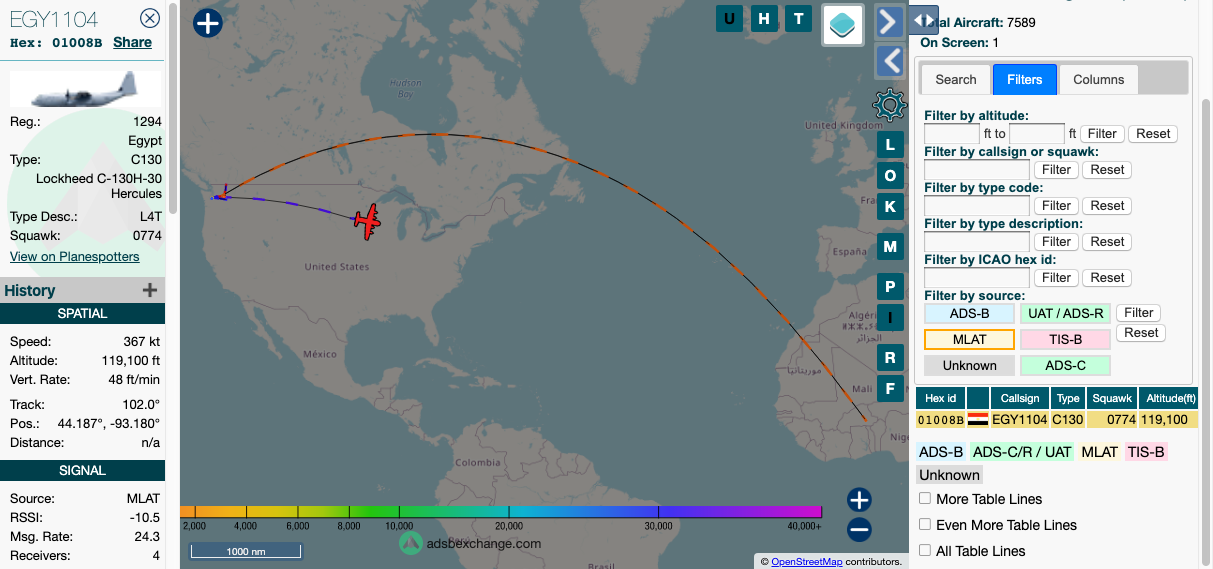Apply the type code Filter button

coord(1057,205)
